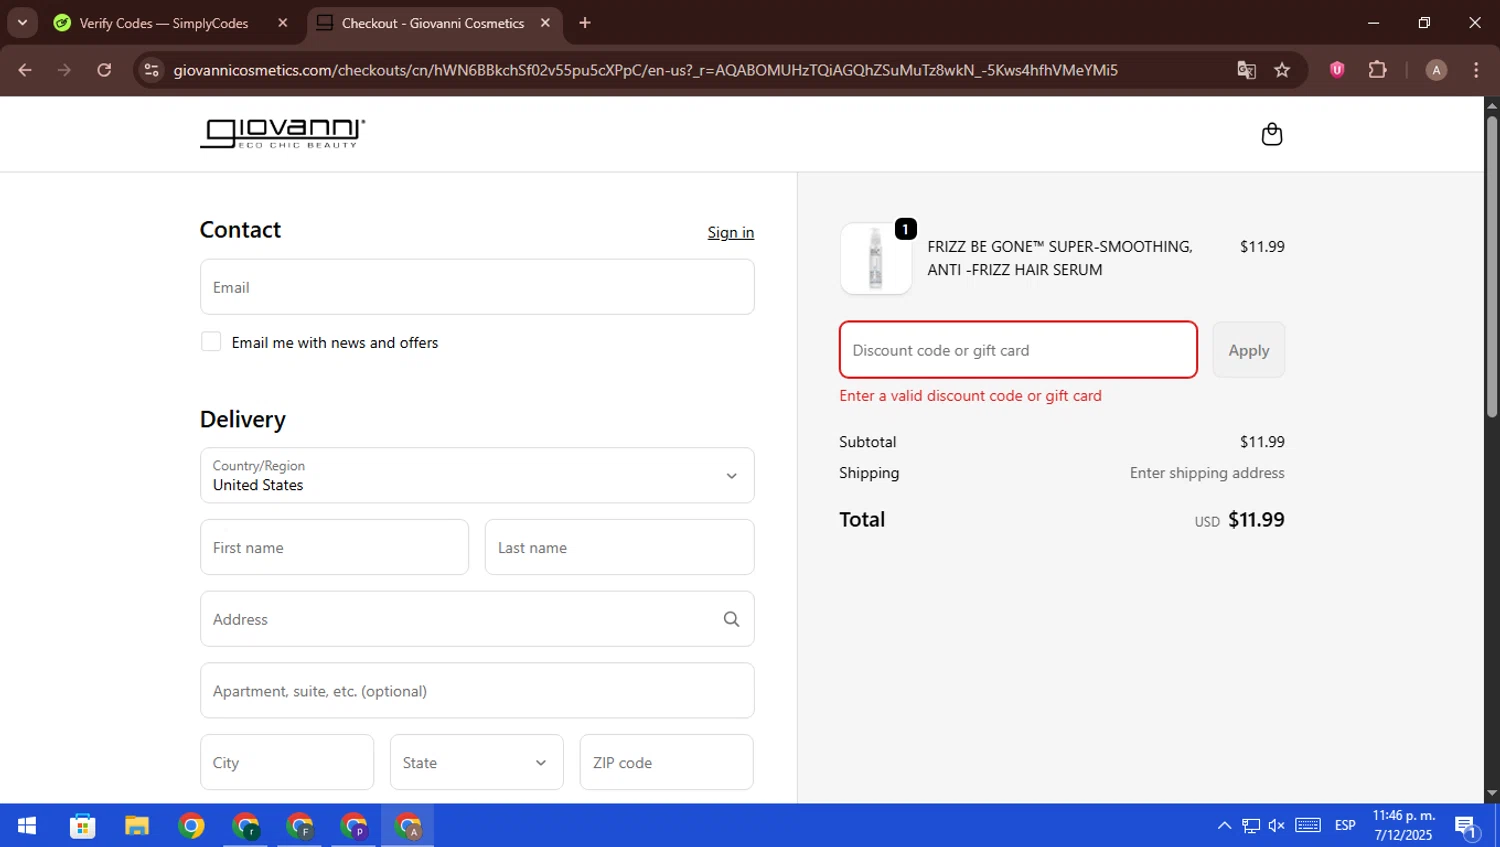Click the Apply discount button
The height and width of the screenshot is (847, 1500).
[1249, 350]
